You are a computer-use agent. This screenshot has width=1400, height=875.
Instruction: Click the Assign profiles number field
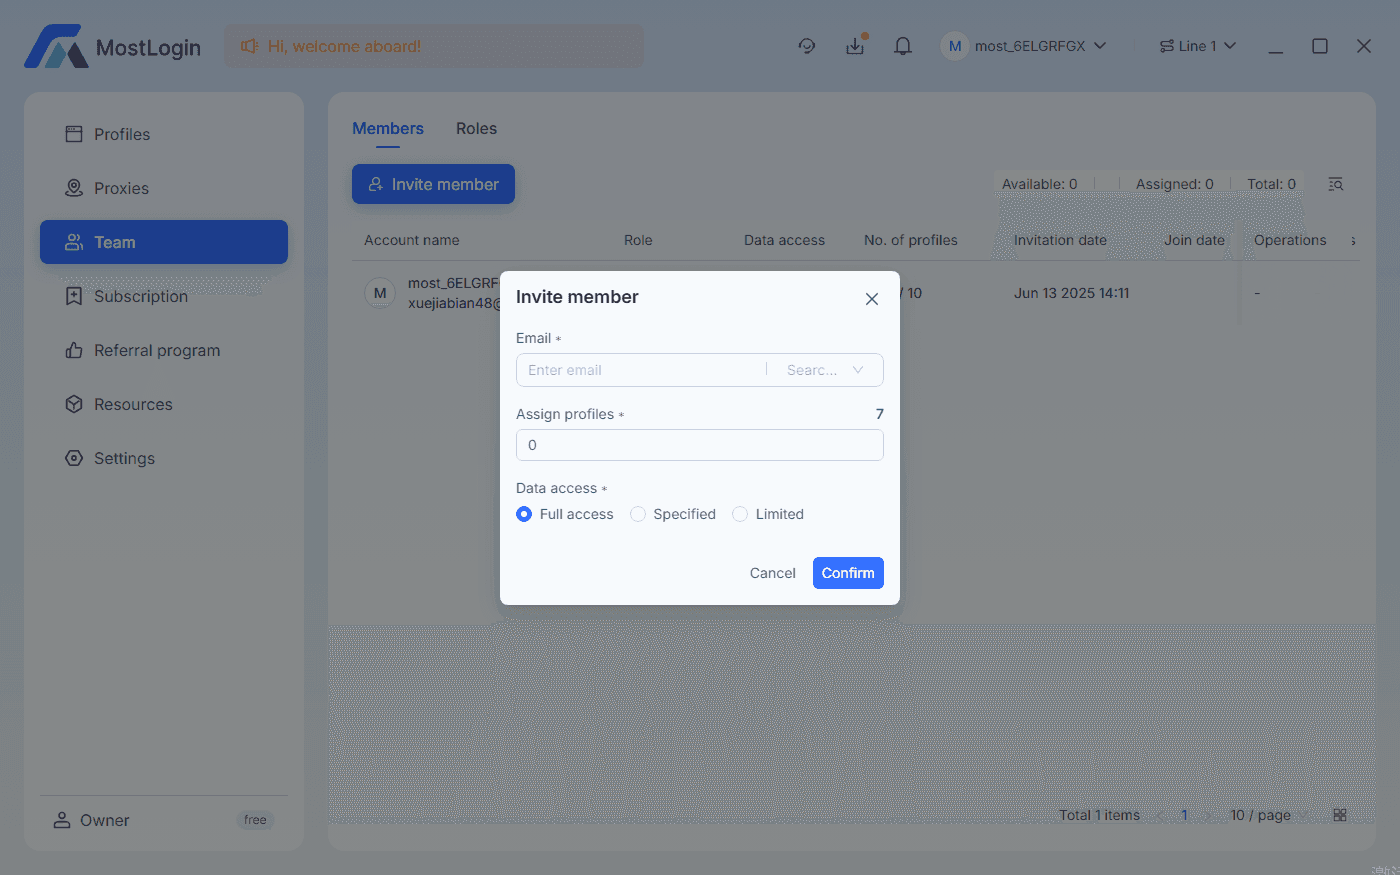coord(700,445)
